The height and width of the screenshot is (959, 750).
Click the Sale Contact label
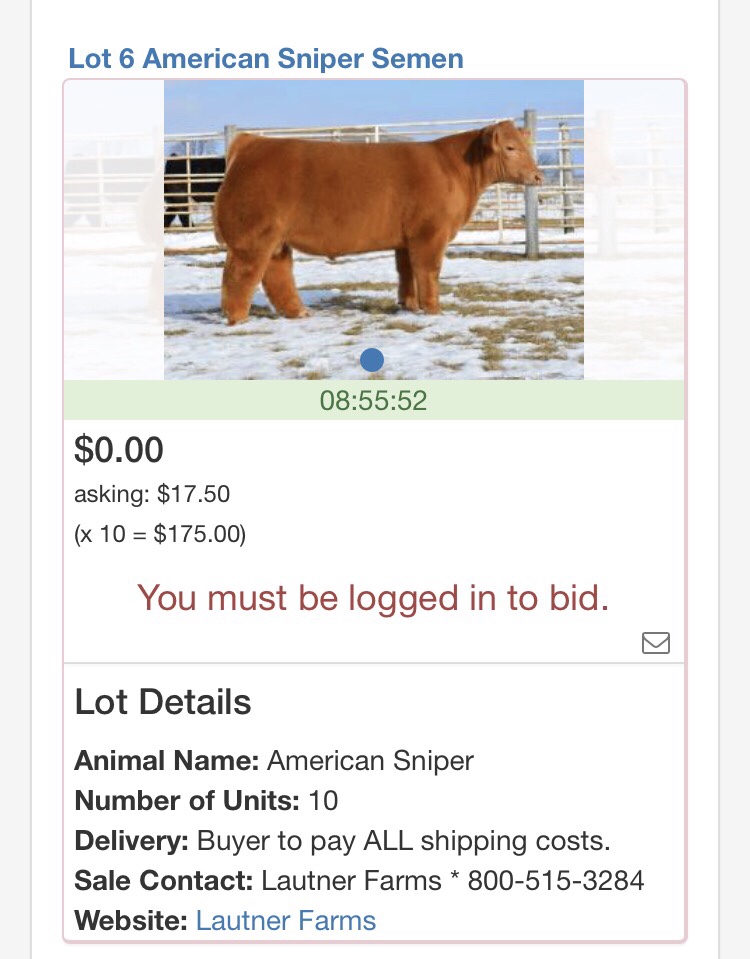(163, 881)
